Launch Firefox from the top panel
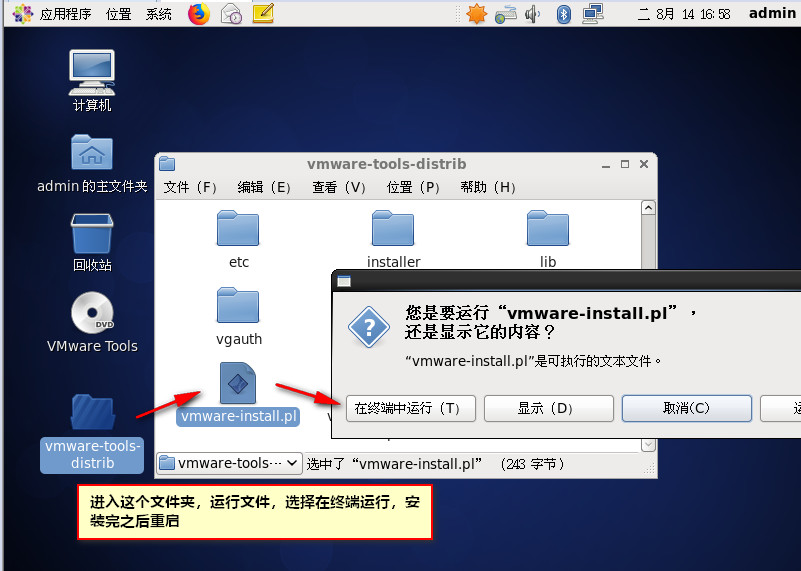This screenshot has width=801, height=571. pyautogui.click(x=199, y=14)
